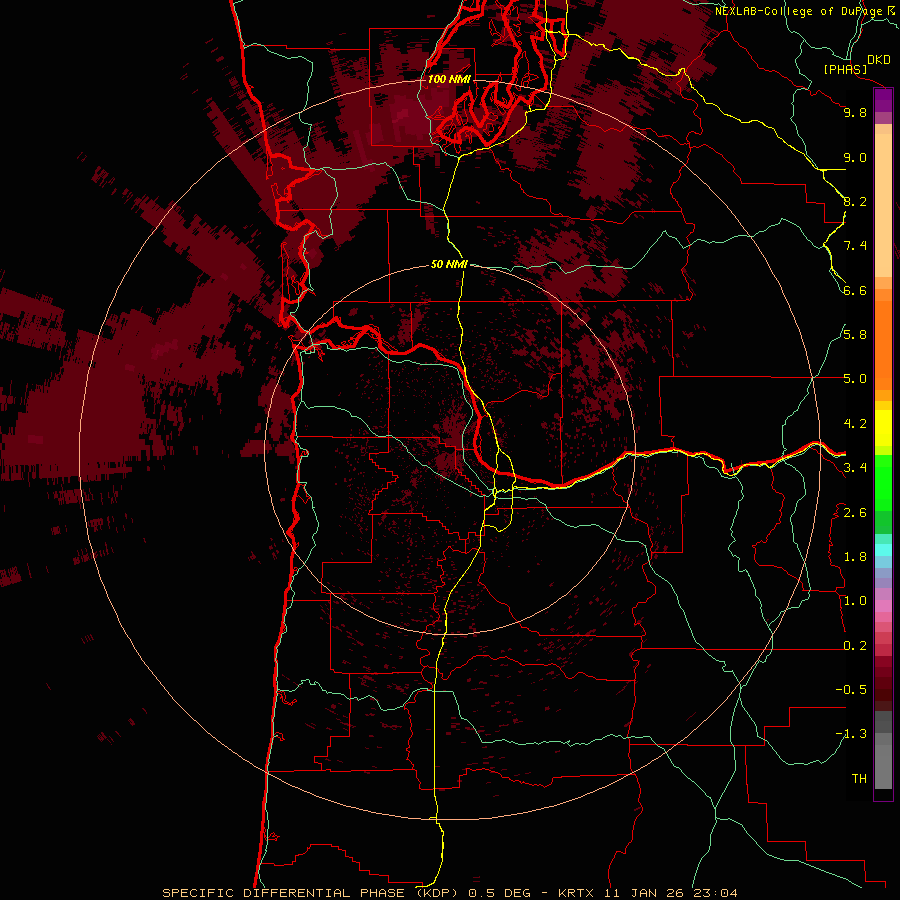The height and width of the screenshot is (900, 900).
Task: Click the 5.8 scale value
Action: [855, 334]
